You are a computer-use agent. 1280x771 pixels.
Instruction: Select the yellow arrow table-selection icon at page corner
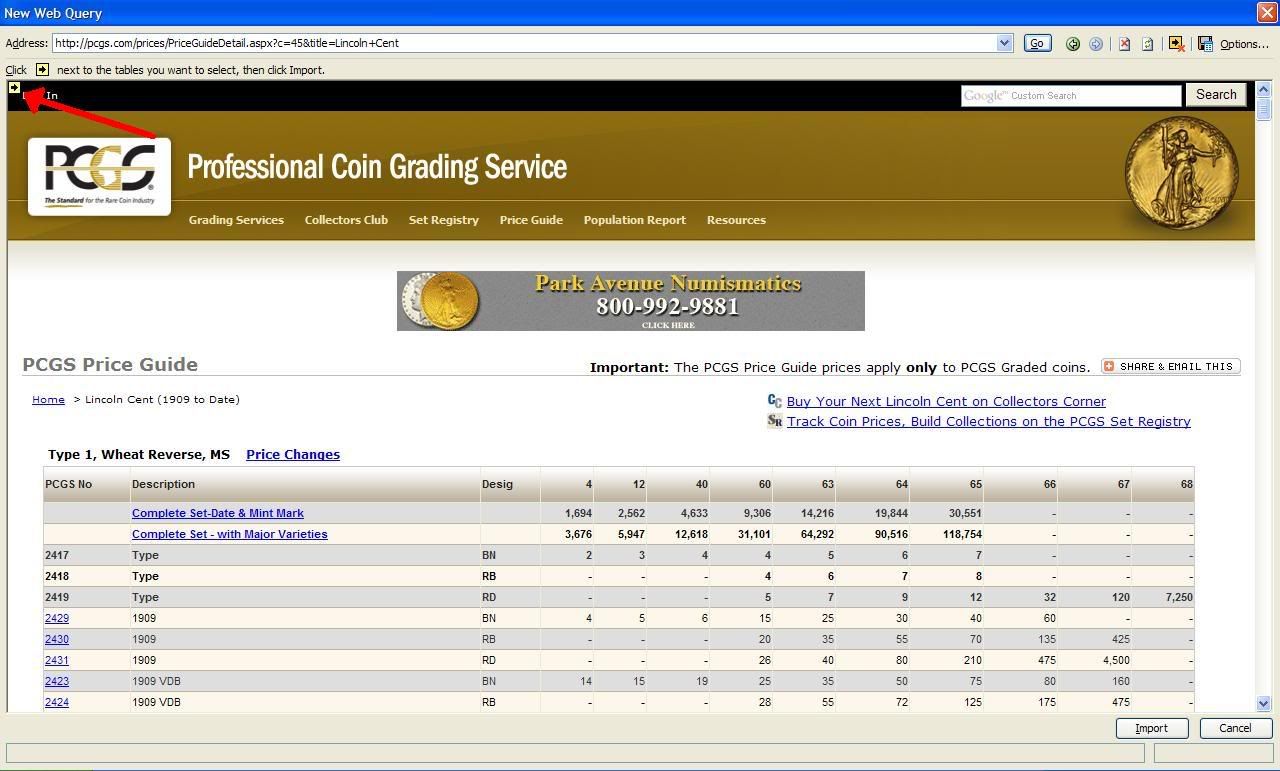14,88
